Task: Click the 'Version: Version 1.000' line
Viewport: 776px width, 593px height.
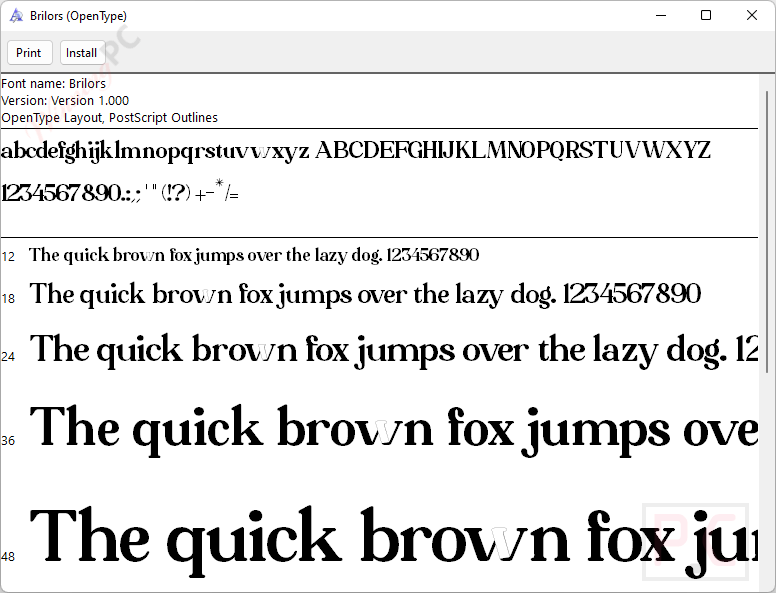Action: point(65,100)
